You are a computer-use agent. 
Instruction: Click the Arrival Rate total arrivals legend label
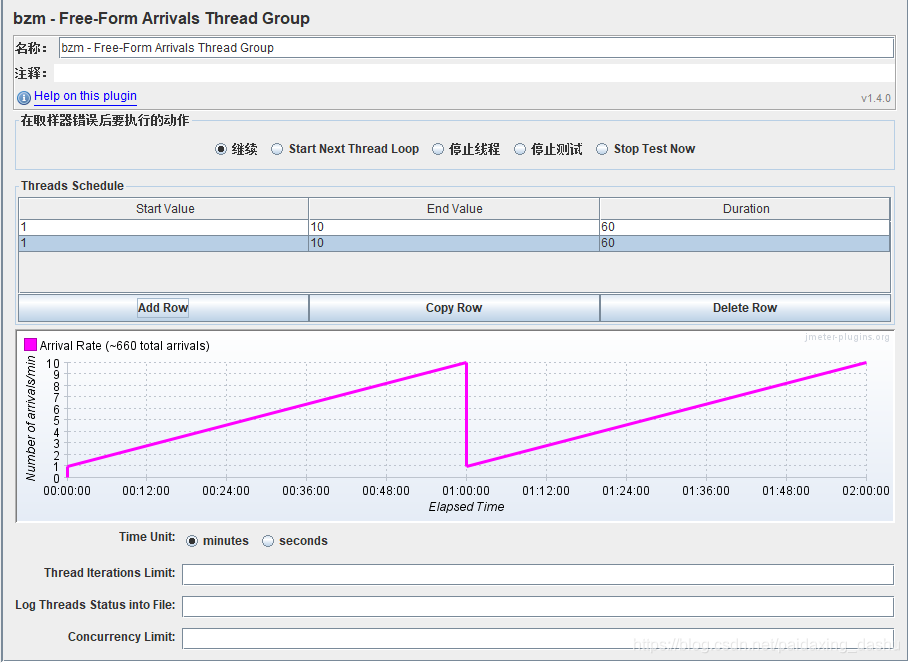point(125,346)
